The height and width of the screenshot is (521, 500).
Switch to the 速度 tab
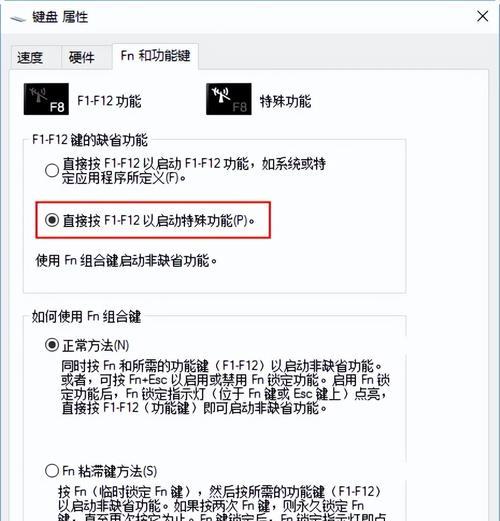30,58
